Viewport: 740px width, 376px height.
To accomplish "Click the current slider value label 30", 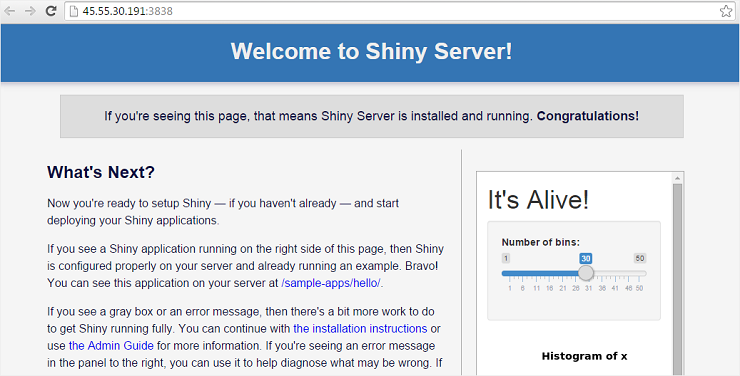I will click(x=586, y=258).
